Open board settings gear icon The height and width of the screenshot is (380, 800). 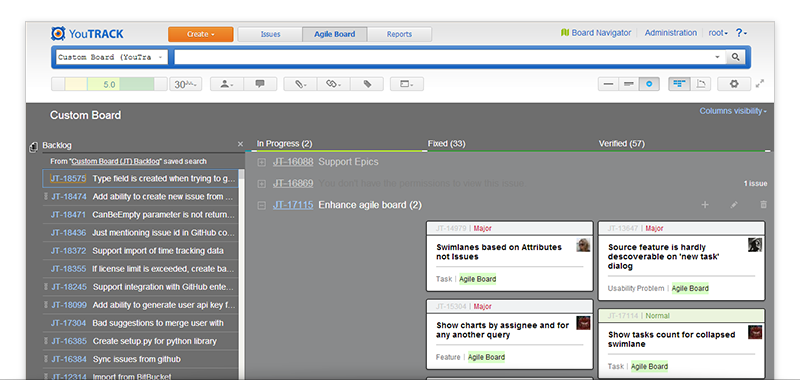point(734,84)
